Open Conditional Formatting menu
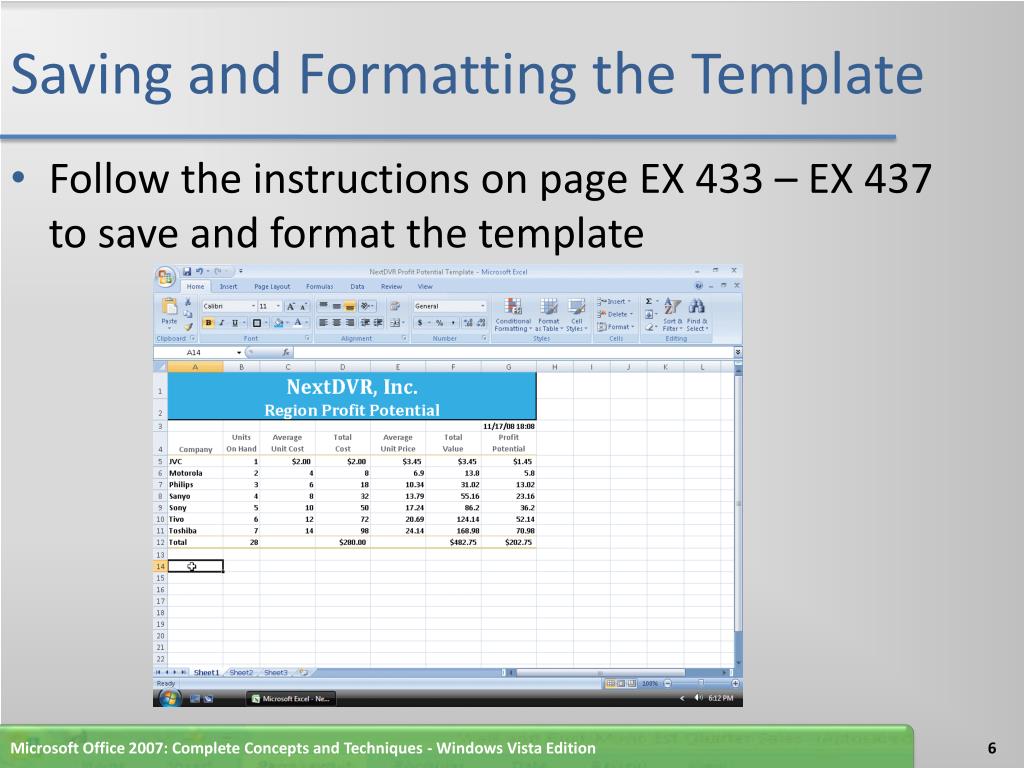 tap(513, 315)
